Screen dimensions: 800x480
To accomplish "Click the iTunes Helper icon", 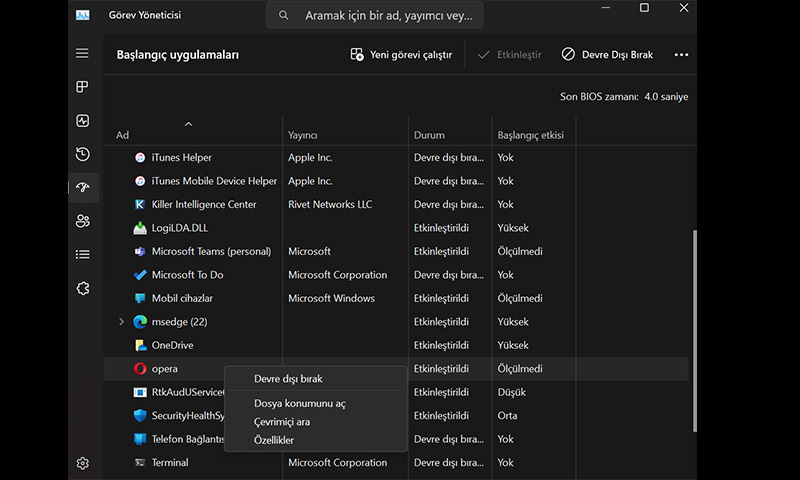I will [x=140, y=158].
